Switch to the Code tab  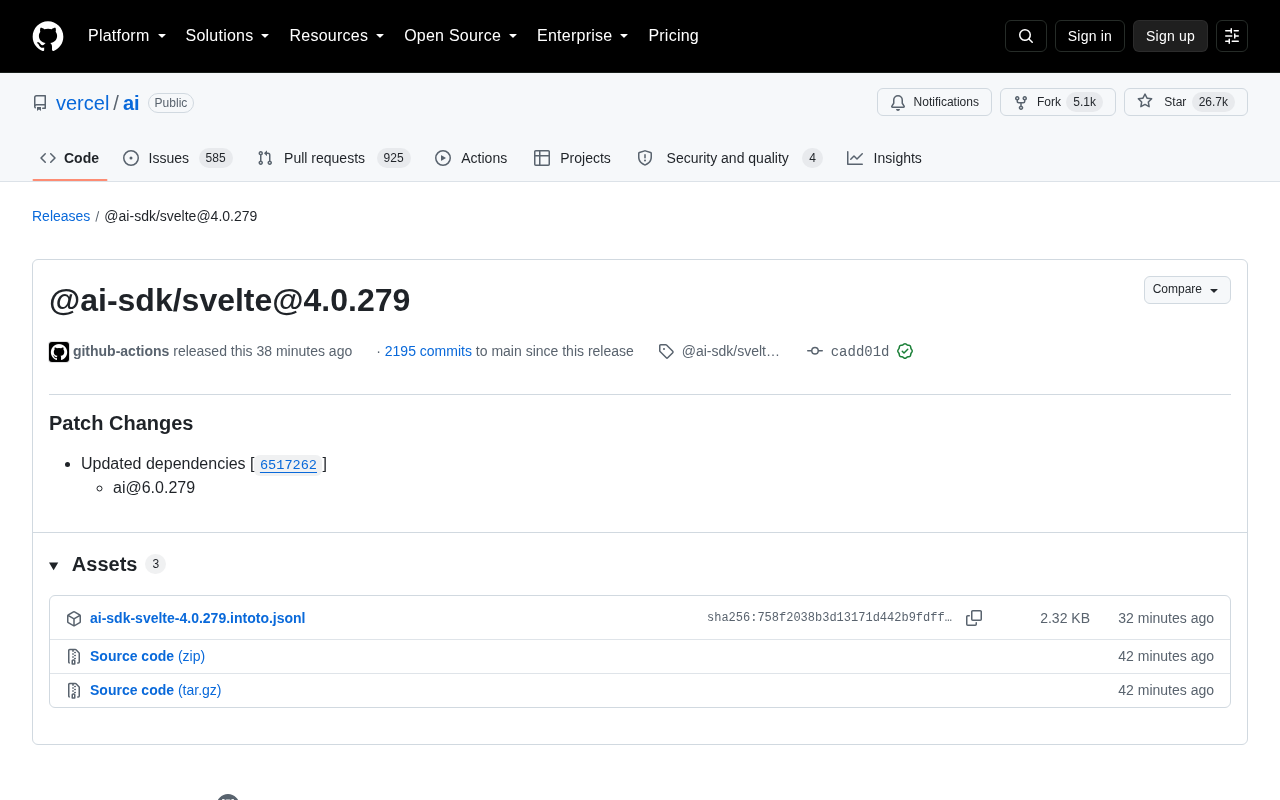coord(70,158)
